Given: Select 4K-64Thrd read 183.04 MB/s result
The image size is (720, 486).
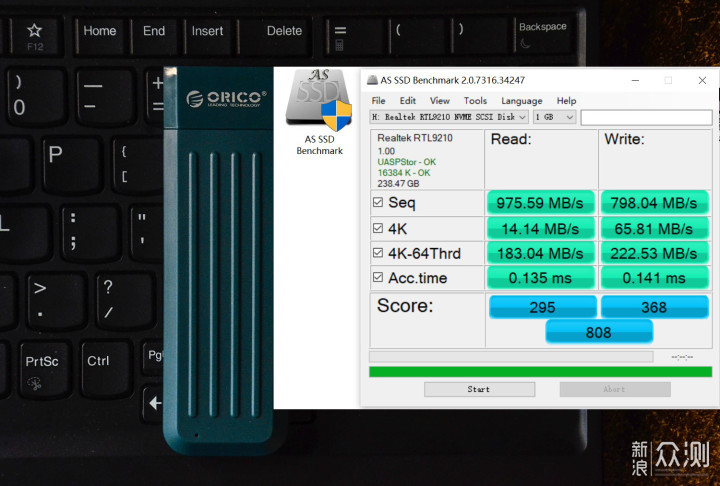Looking at the screenshot, I should point(540,253).
